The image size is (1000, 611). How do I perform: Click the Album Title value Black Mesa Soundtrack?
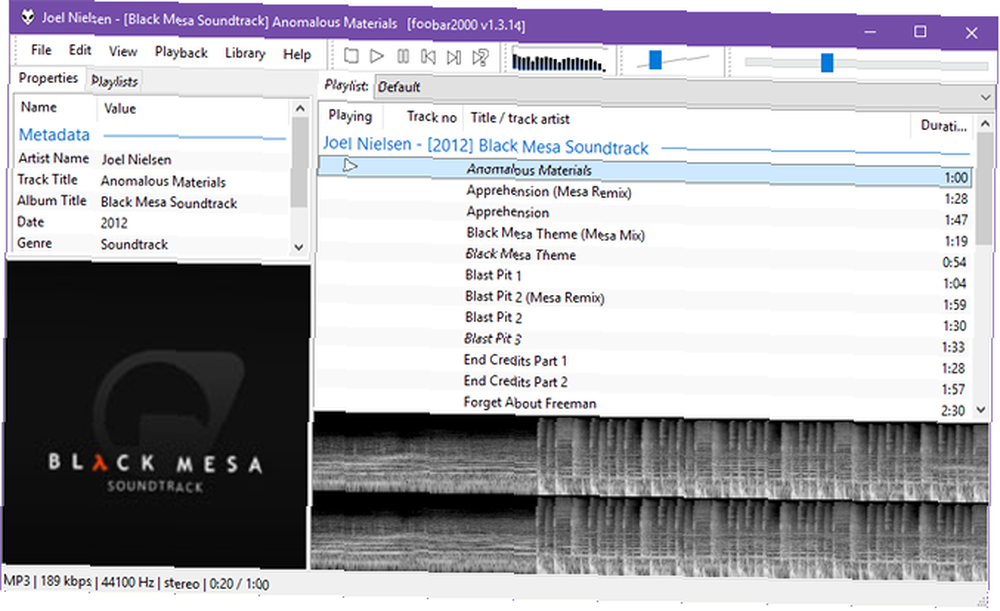(x=168, y=202)
